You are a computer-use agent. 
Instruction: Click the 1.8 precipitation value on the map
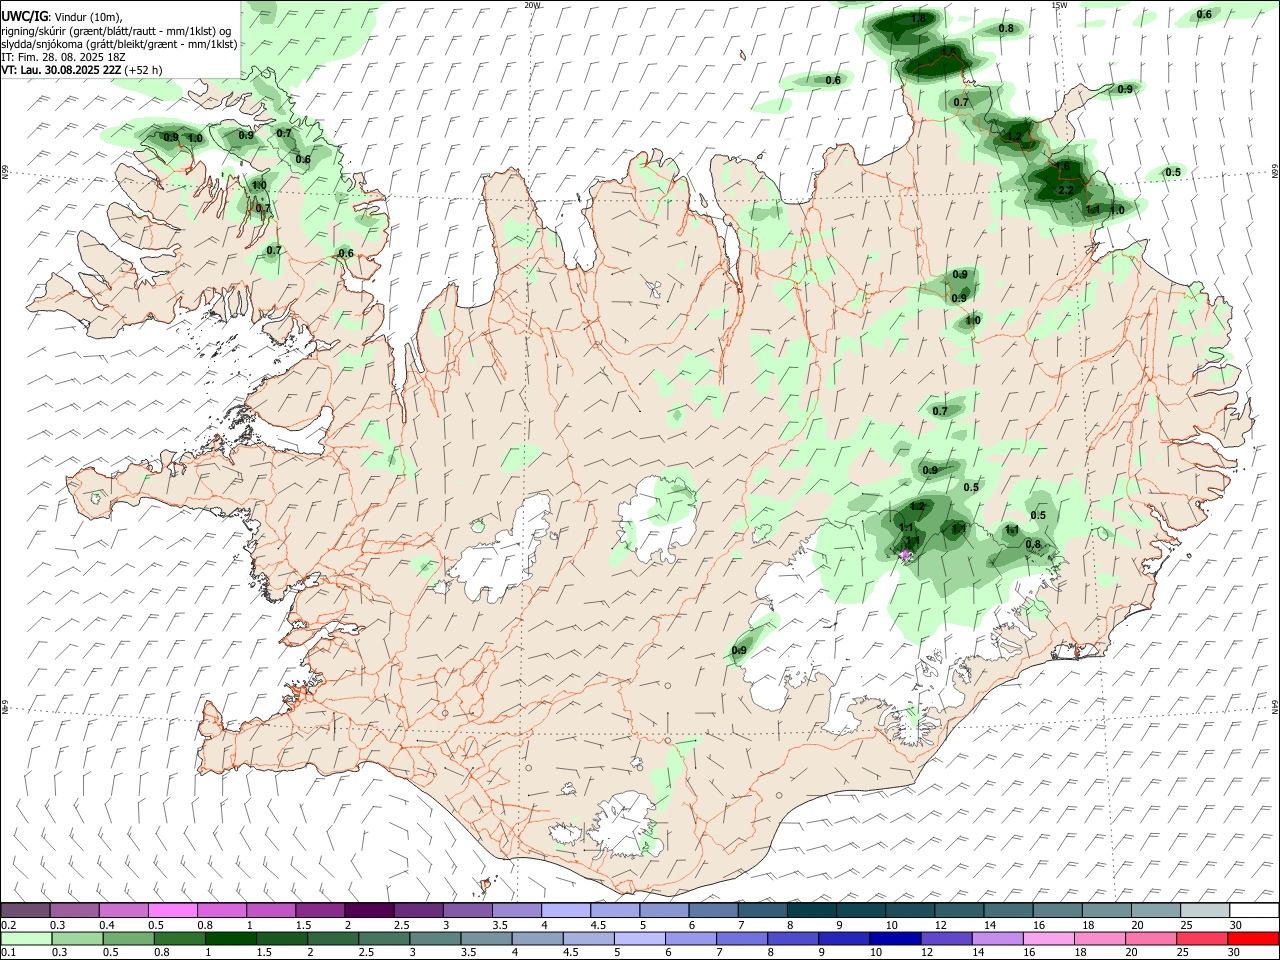coord(918,19)
